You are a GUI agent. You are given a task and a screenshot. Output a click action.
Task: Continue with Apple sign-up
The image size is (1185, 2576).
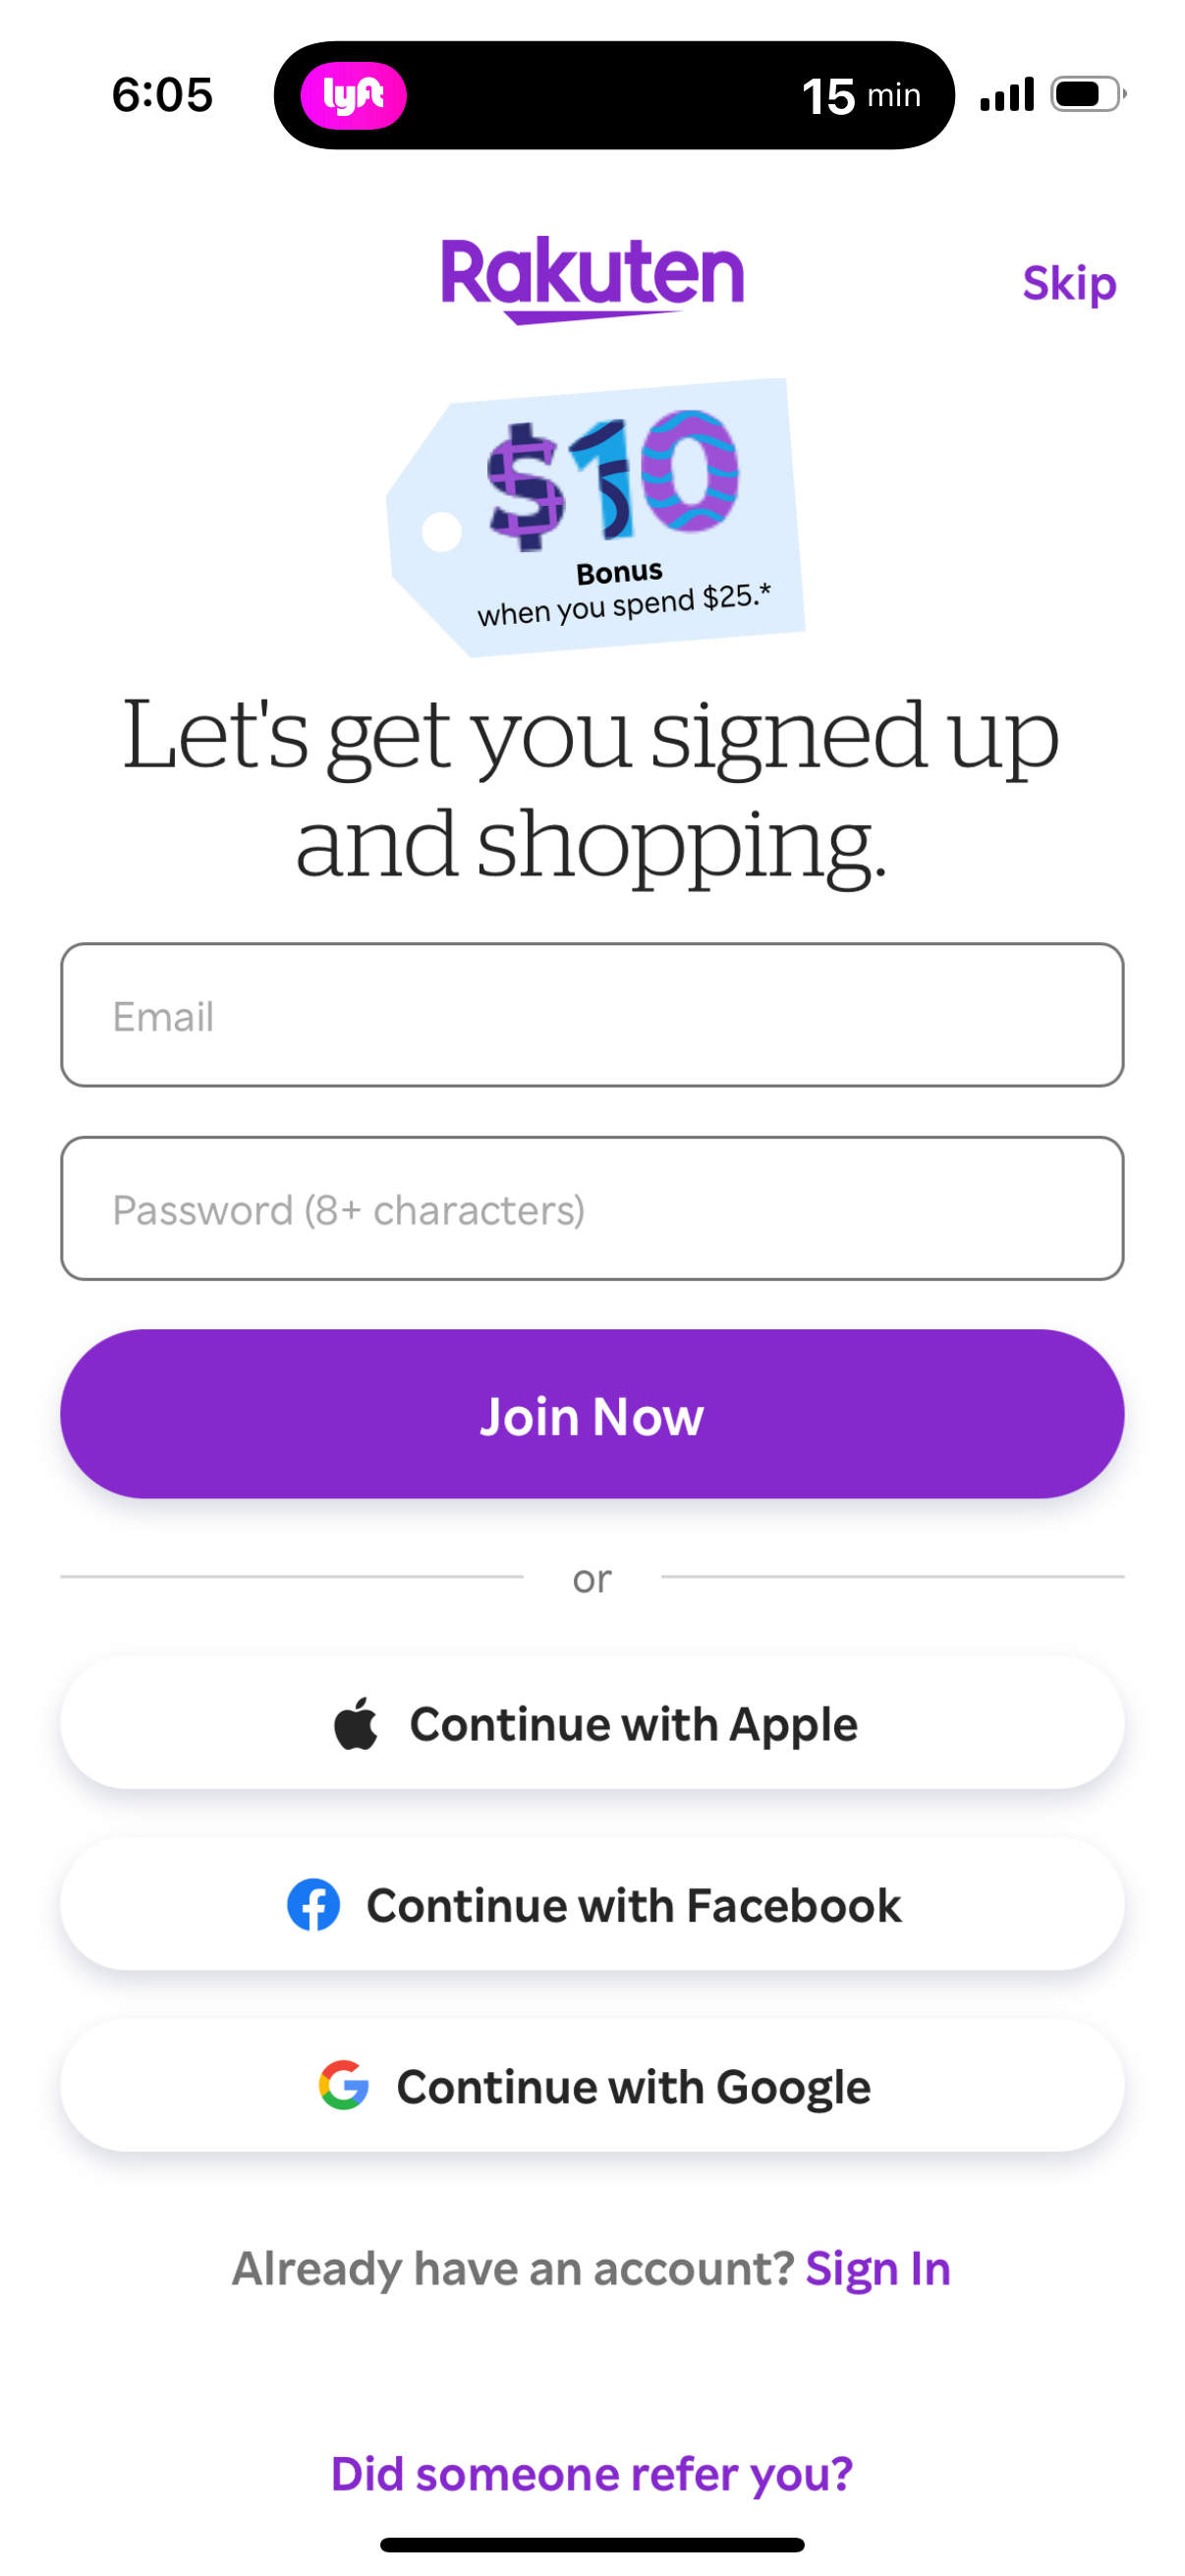592,1723
